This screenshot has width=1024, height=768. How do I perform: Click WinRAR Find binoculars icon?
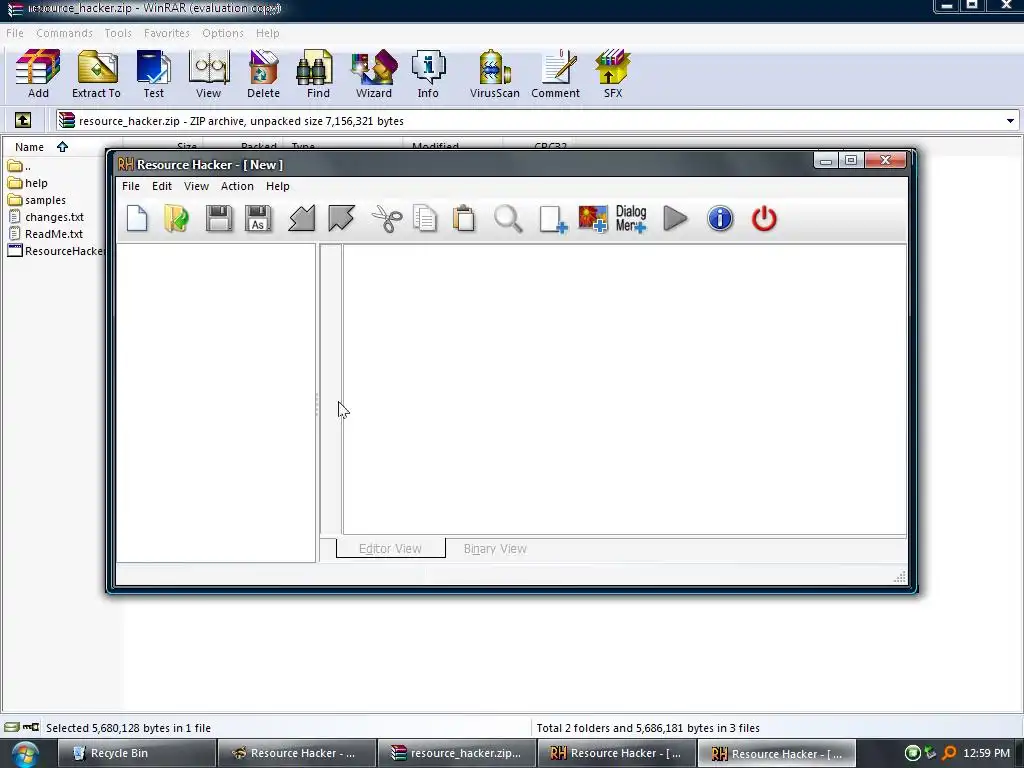(x=318, y=74)
